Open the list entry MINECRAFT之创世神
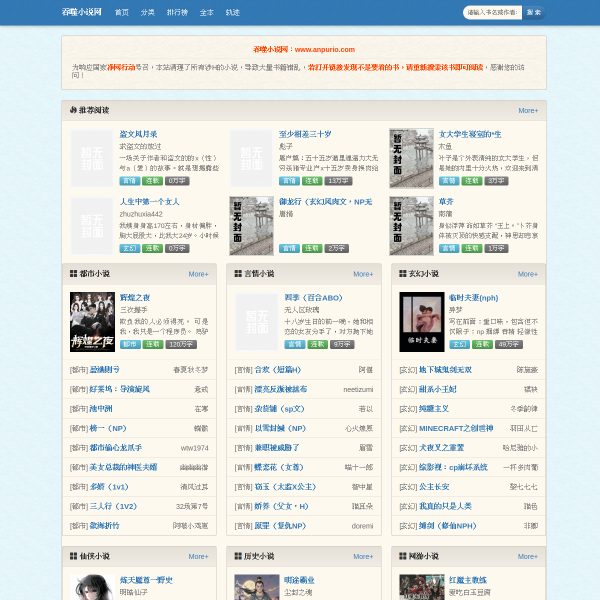The image size is (600, 600). click(456, 428)
